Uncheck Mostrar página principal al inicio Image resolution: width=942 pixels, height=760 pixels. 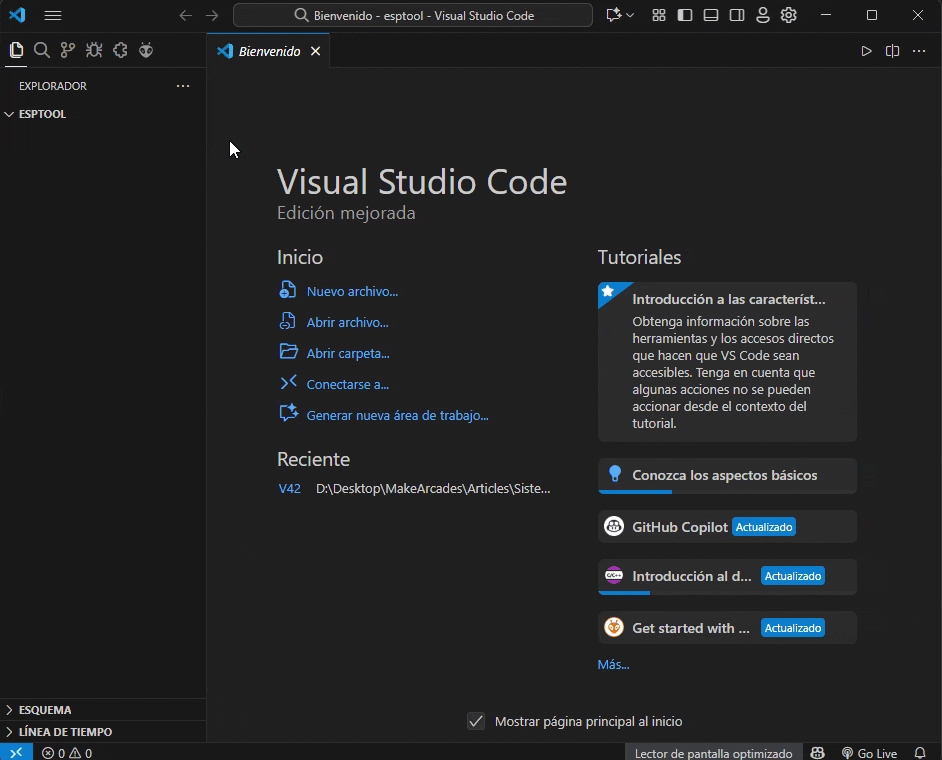(476, 721)
